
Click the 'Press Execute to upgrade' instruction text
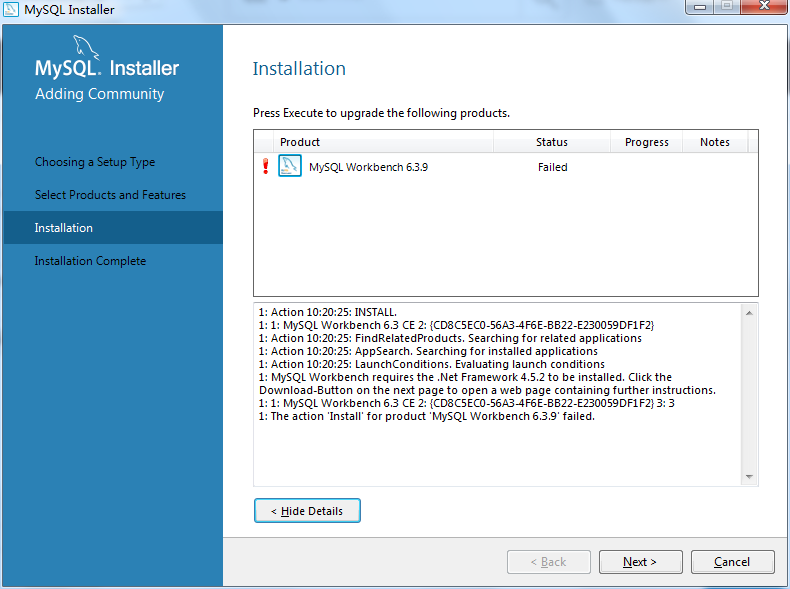click(381, 113)
